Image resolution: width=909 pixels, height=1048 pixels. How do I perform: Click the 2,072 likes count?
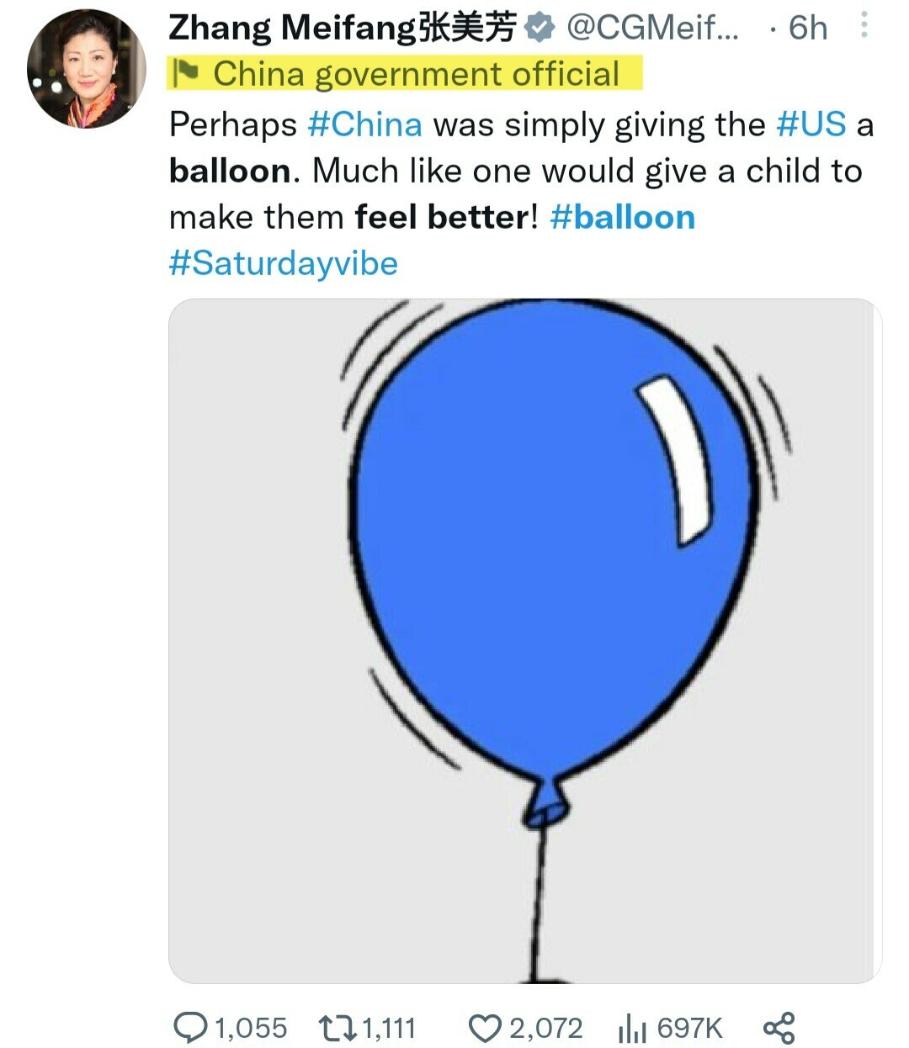pyautogui.click(x=545, y=1028)
